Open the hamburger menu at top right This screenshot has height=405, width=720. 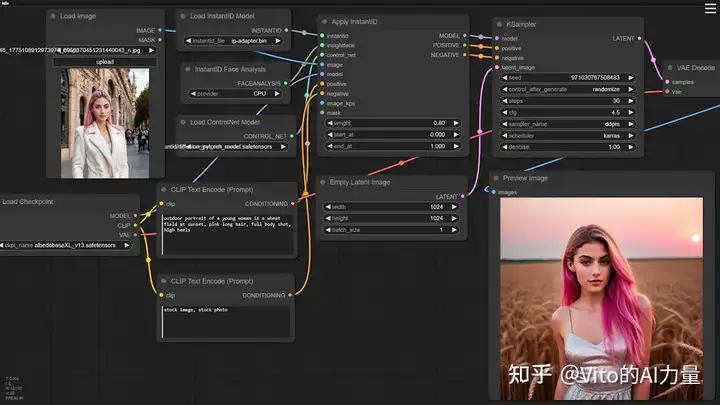(x=710, y=9)
